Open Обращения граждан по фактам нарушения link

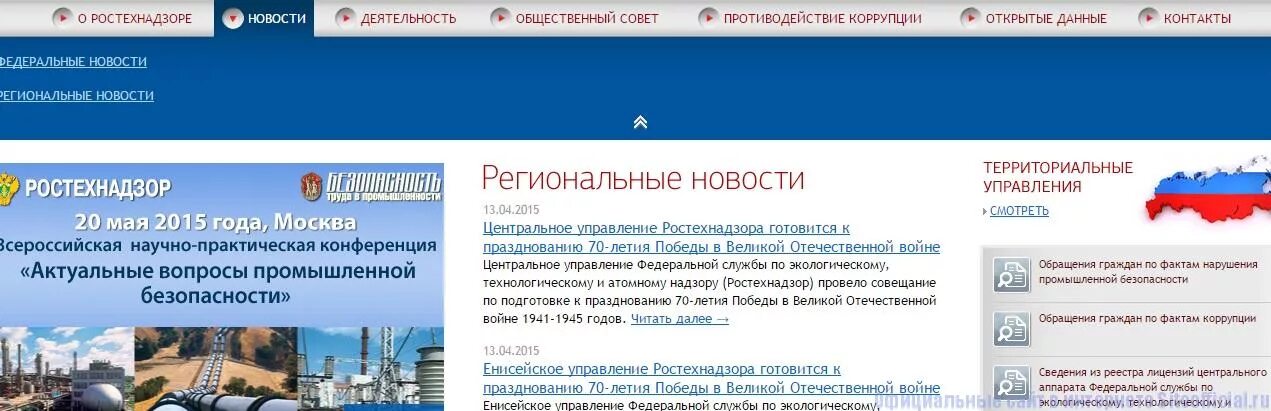pyautogui.click(x=1148, y=272)
